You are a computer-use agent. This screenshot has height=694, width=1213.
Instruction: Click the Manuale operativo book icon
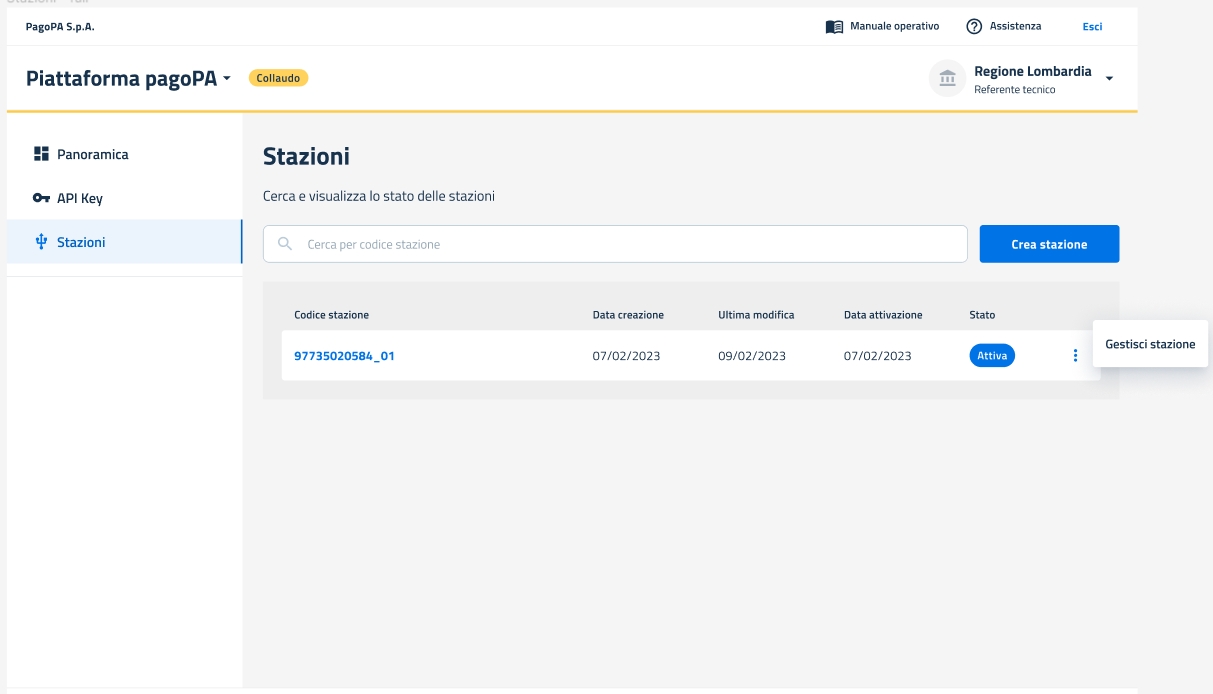coord(834,27)
